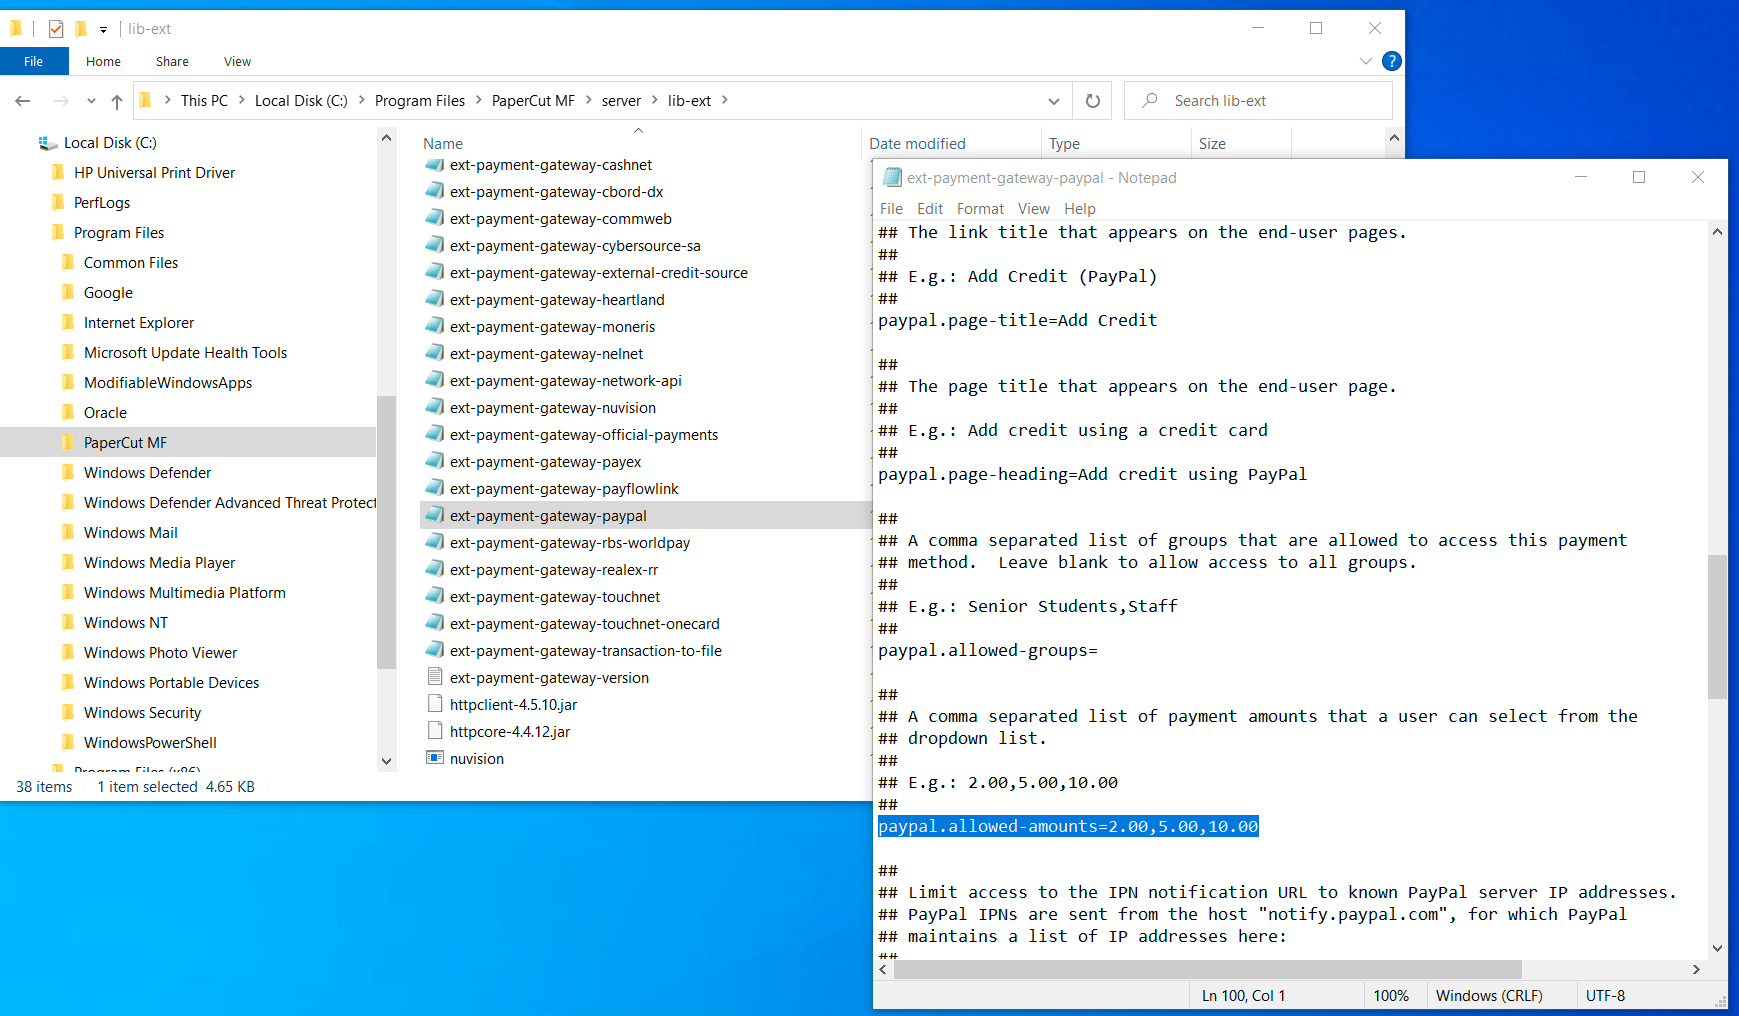
Task: Select ext-payment-gateway-external-credit-source file icon
Action: coord(434,273)
